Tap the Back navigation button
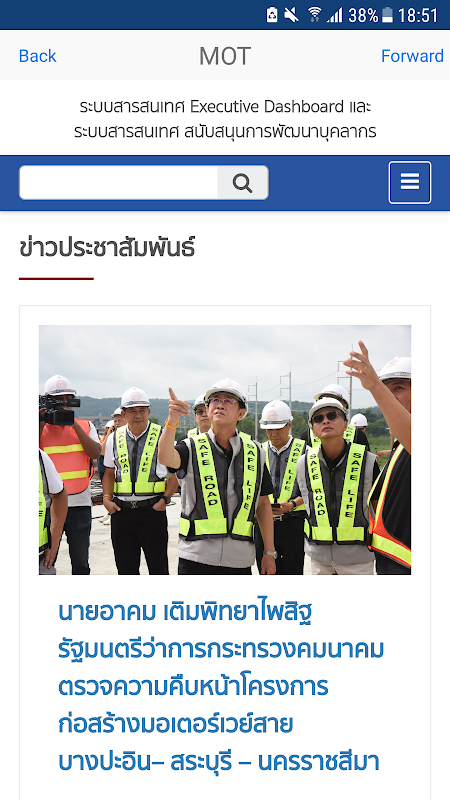Viewport: 450px width, 800px height. [37, 56]
